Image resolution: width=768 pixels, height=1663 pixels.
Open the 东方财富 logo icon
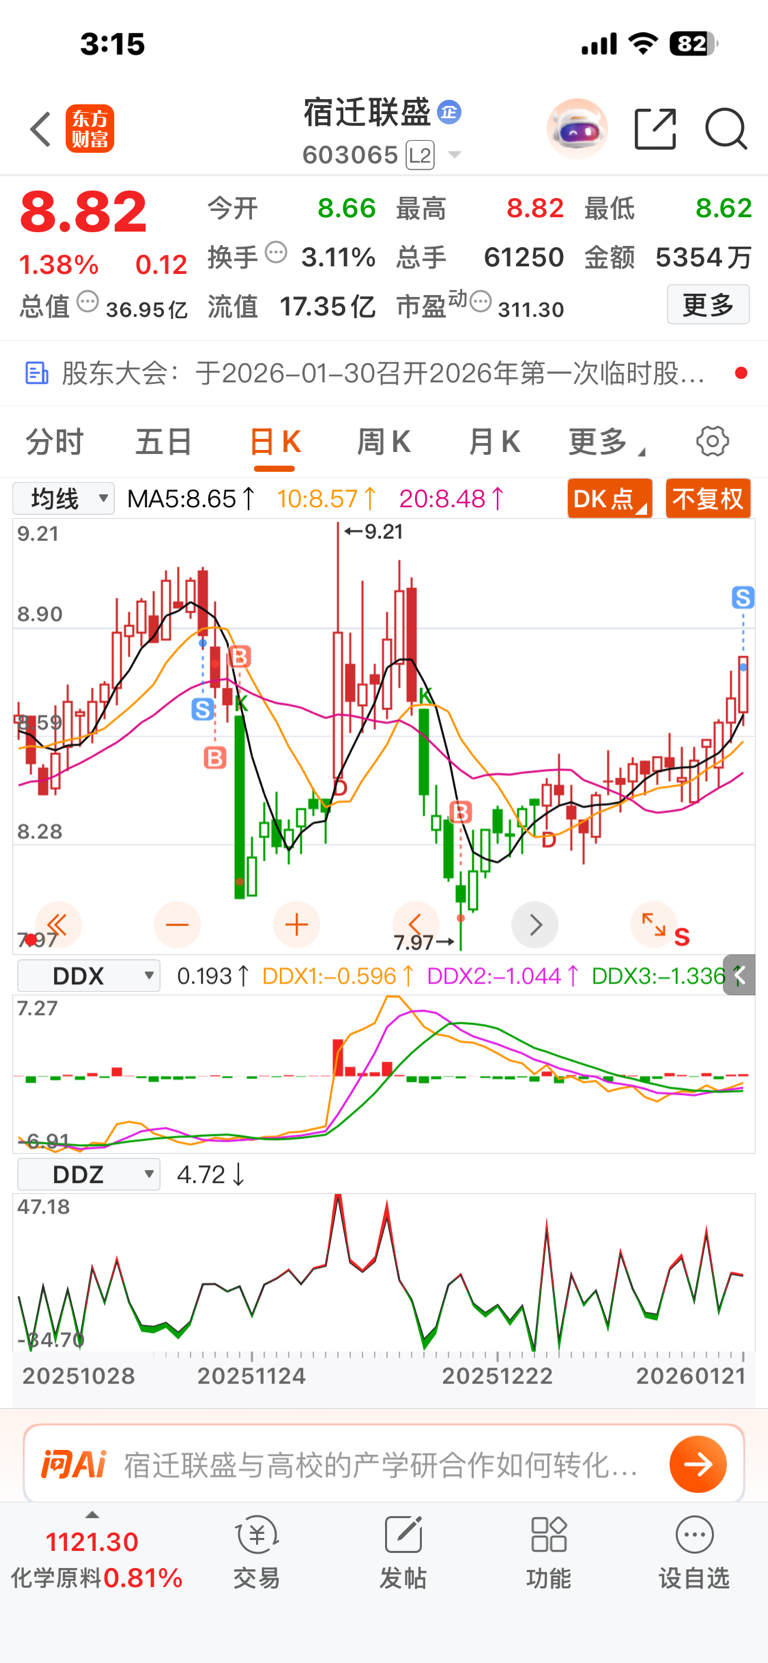pos(90,129)
